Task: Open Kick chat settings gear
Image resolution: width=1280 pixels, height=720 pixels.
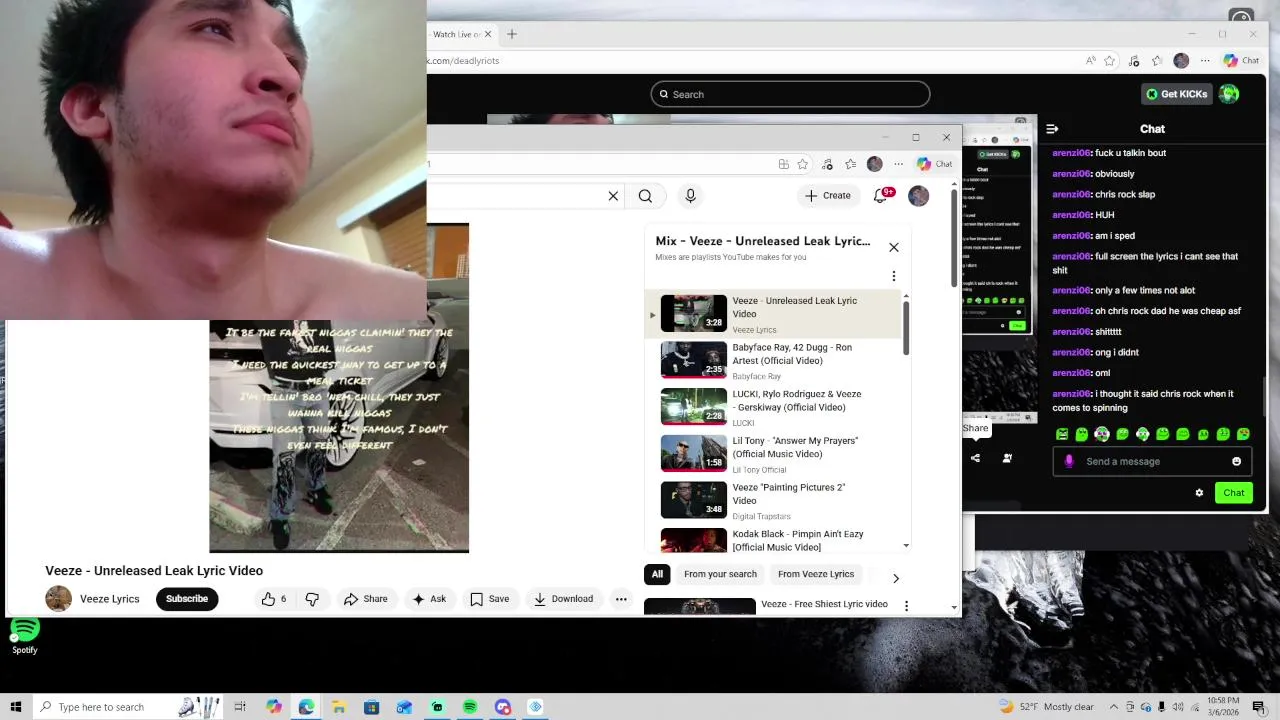Action: [1199, 493]
